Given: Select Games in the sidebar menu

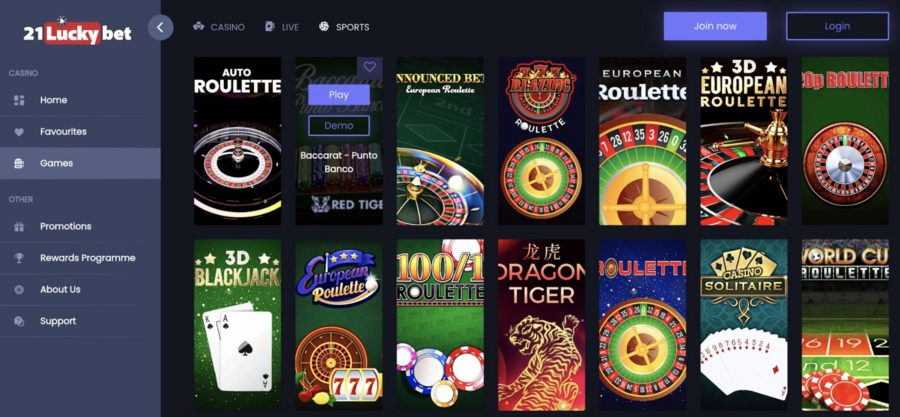Looking at the screenshot, I should click(80, 163).
